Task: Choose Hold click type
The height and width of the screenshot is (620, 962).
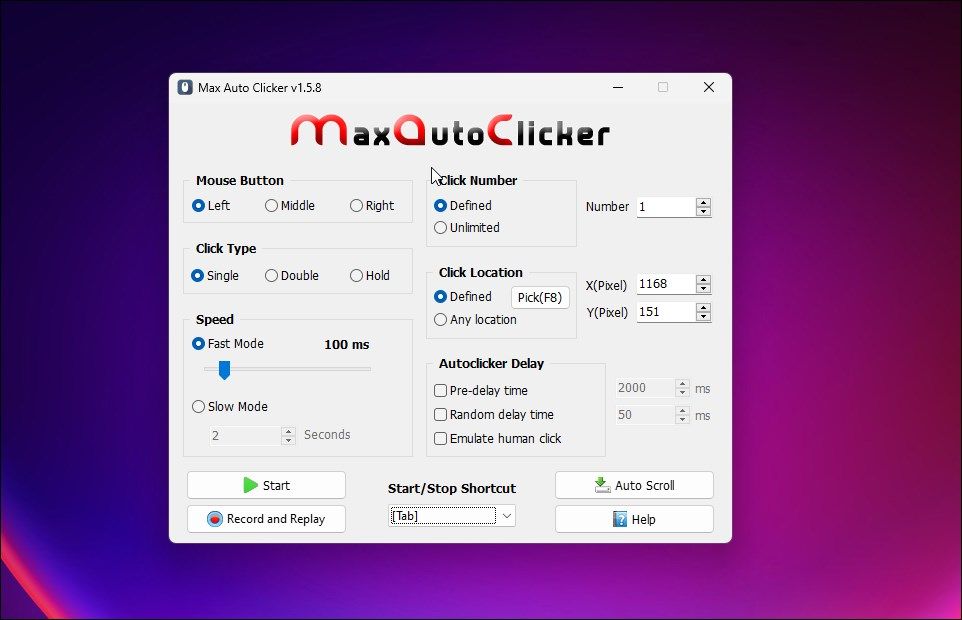Action: click(x=369, y=275)
